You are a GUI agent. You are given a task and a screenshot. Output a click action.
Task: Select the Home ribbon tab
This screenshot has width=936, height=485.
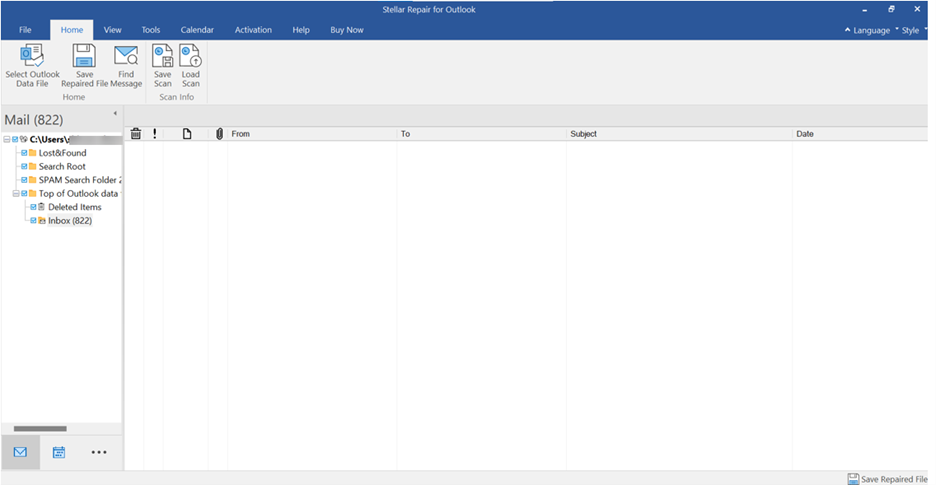(x=72, y=30)
